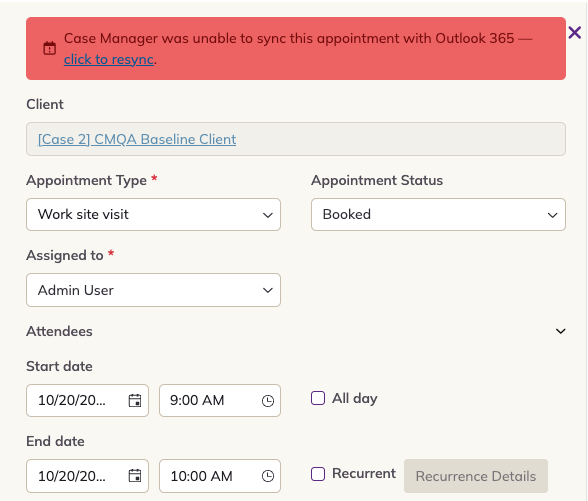Viewport: 588px width, 501px height.
Task: Expand the Attendees section chevron
Action: point(561,331)
